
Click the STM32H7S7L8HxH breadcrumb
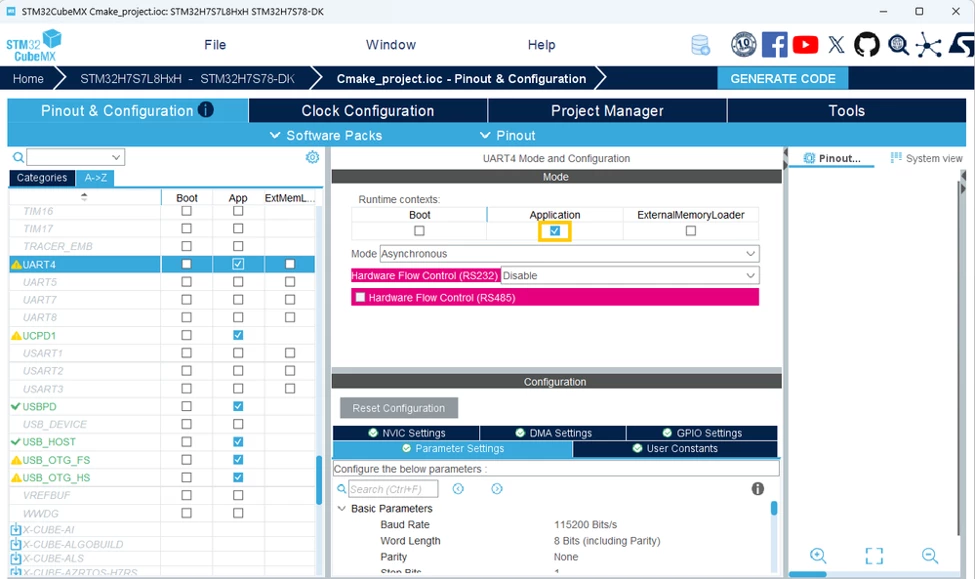point(187,79)
